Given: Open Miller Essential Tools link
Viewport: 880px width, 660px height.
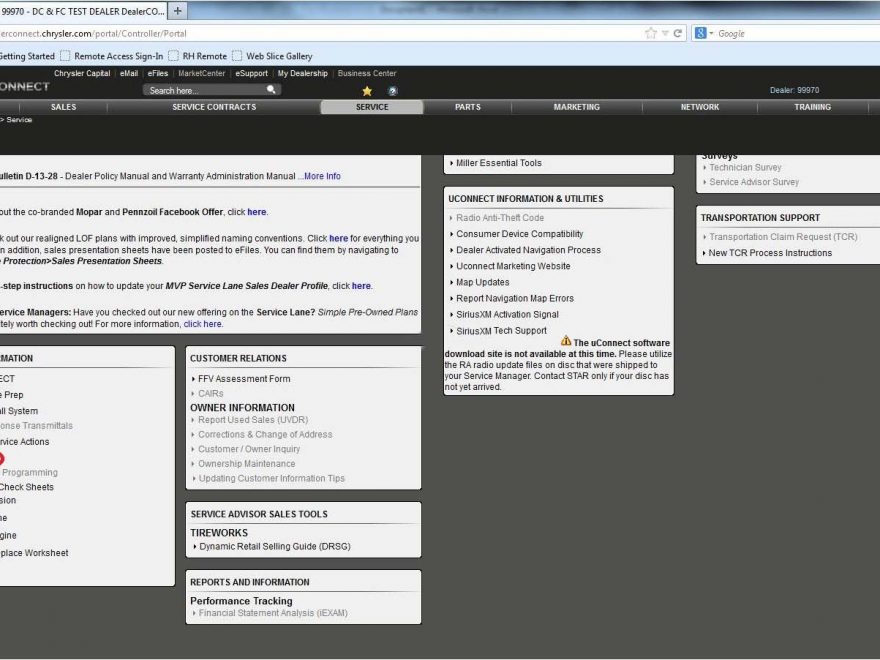Looking at the screenshot, I should coord(498,163).
